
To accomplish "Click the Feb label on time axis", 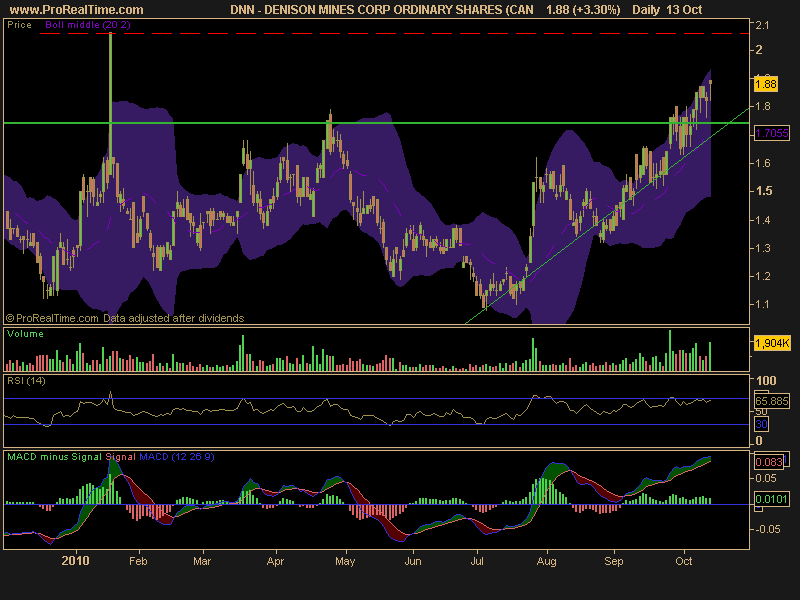I will click(x=138, y=561).
